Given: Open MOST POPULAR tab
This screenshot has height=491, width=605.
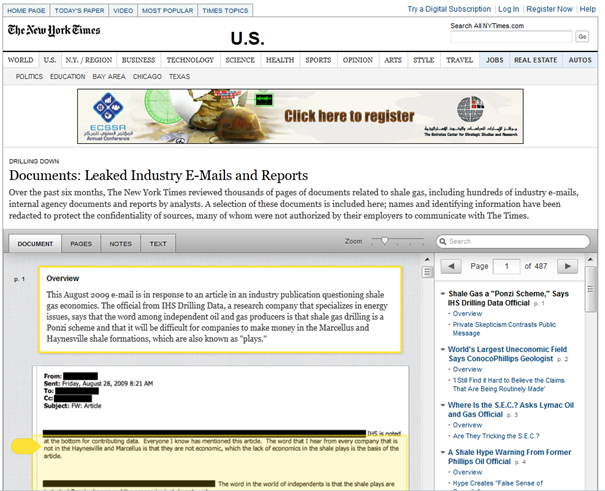Looking at the screenshot, I should click(167, 10).
